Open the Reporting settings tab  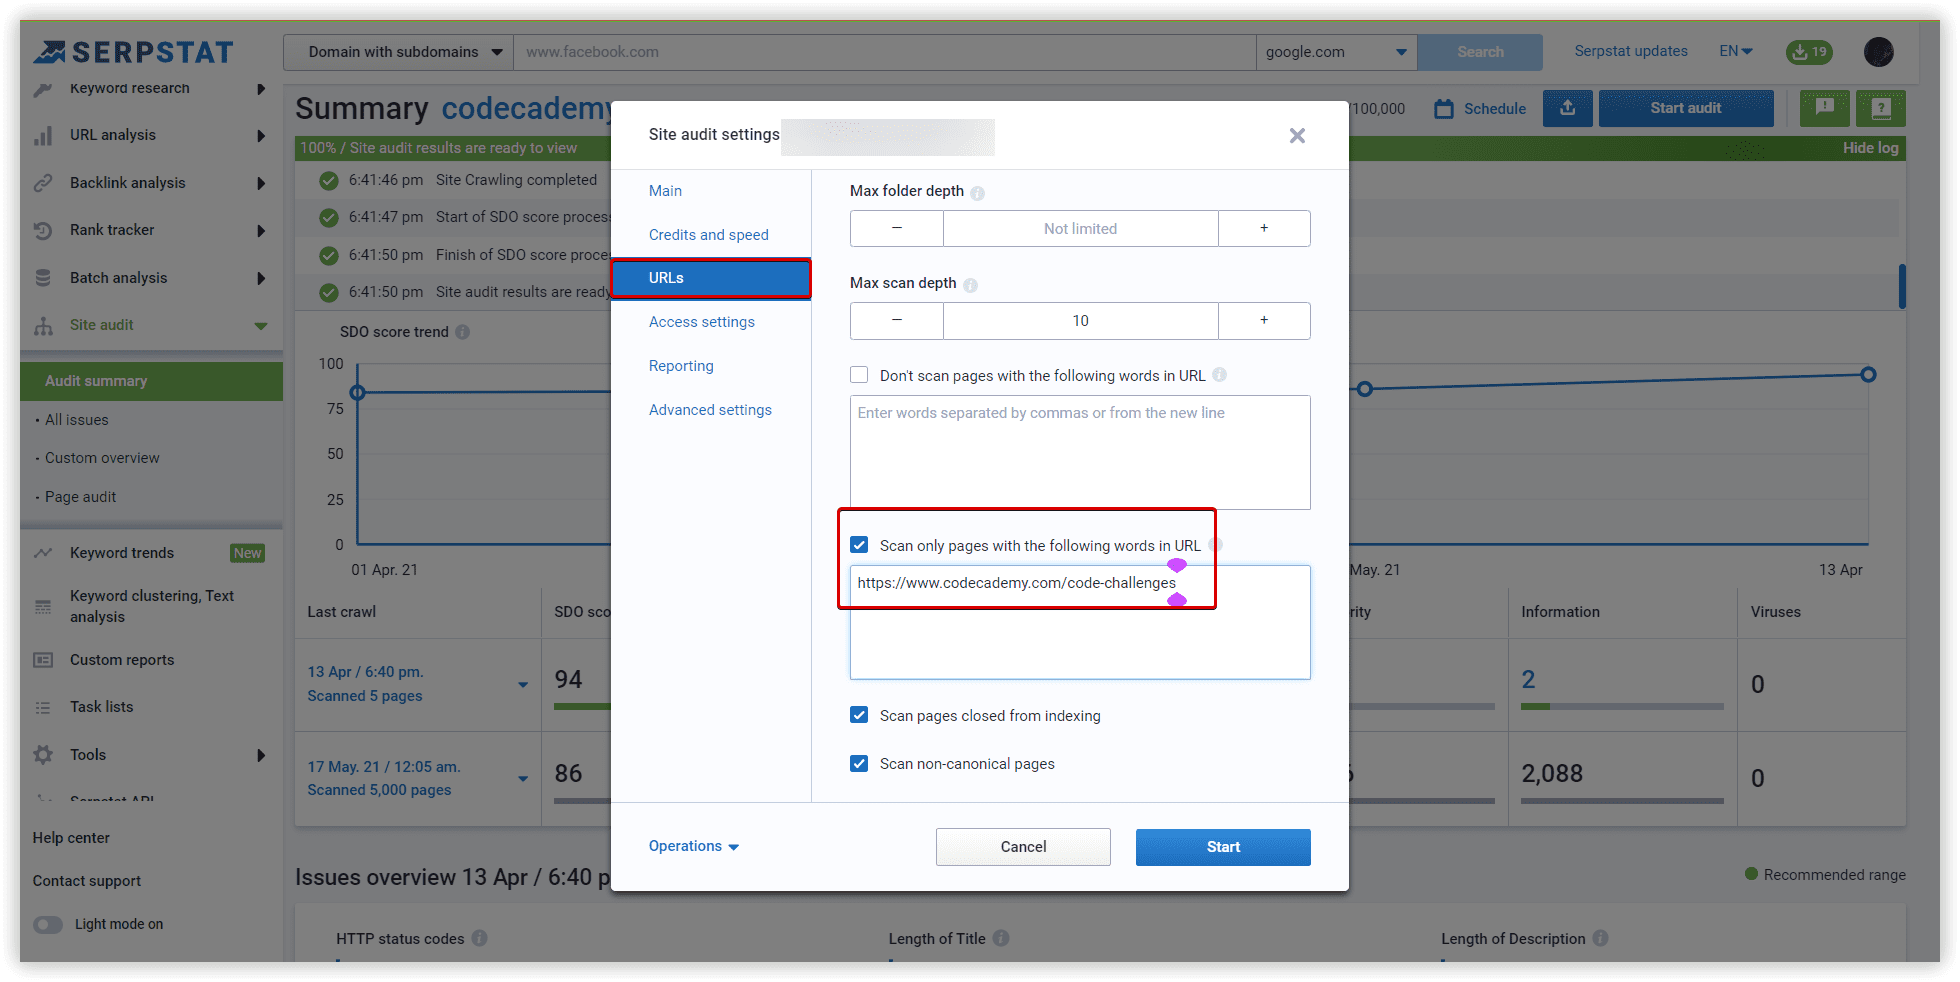coord(681,366)
